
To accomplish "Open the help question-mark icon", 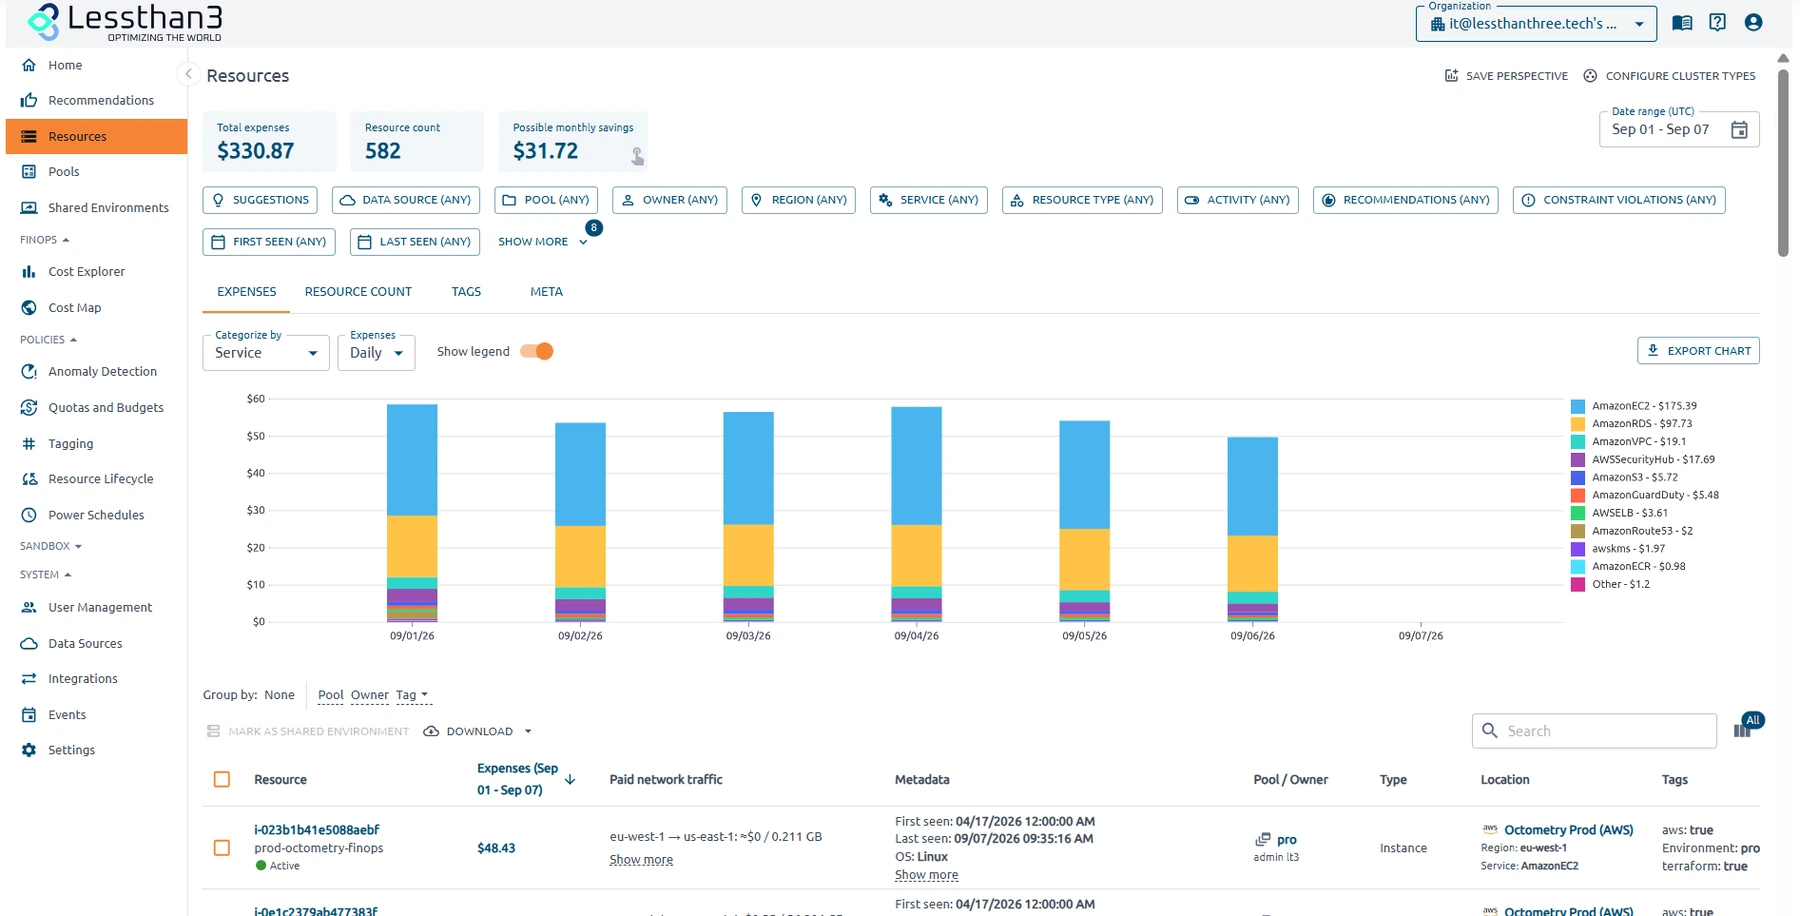I will point(1717,23).
